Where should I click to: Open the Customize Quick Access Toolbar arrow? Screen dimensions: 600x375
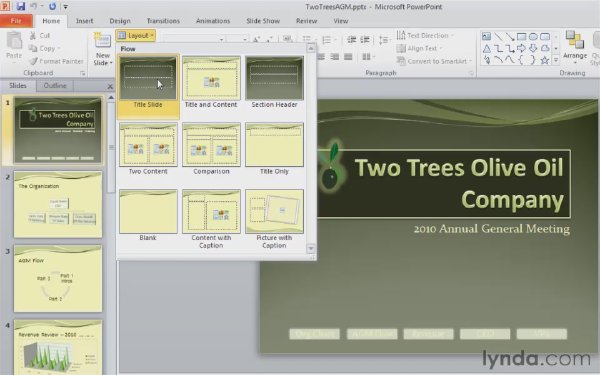[65, 7]
